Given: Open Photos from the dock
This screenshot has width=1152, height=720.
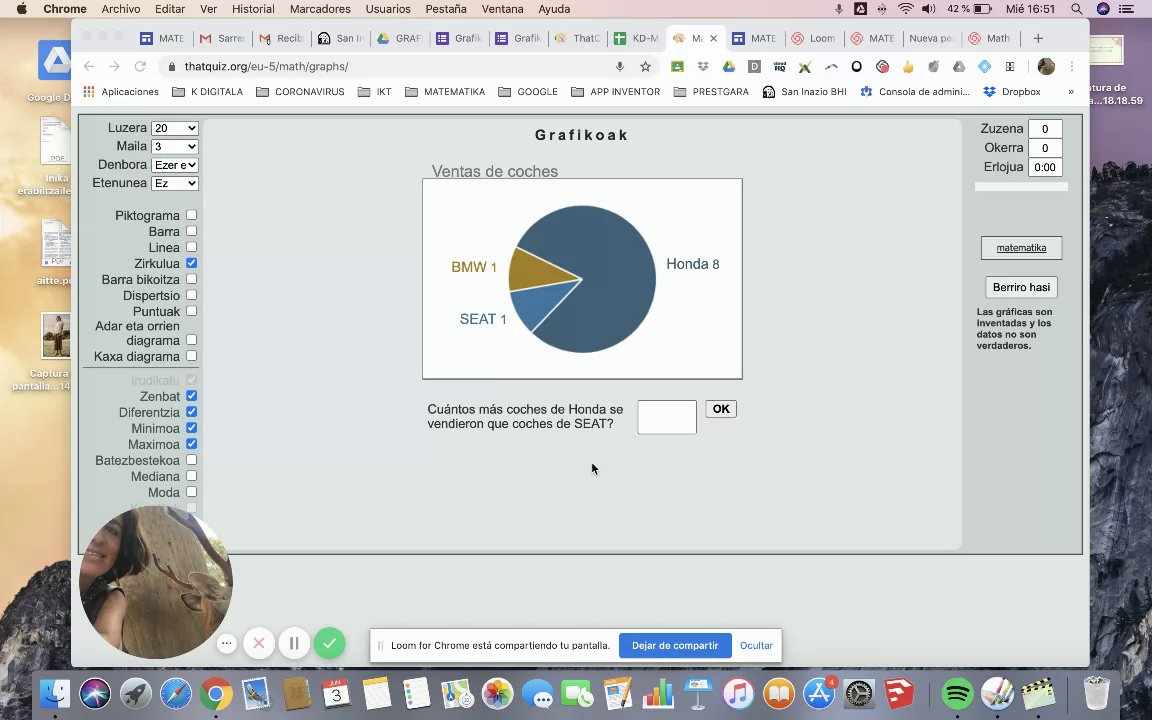Looking at the screenshot, I should coord(497,694).
